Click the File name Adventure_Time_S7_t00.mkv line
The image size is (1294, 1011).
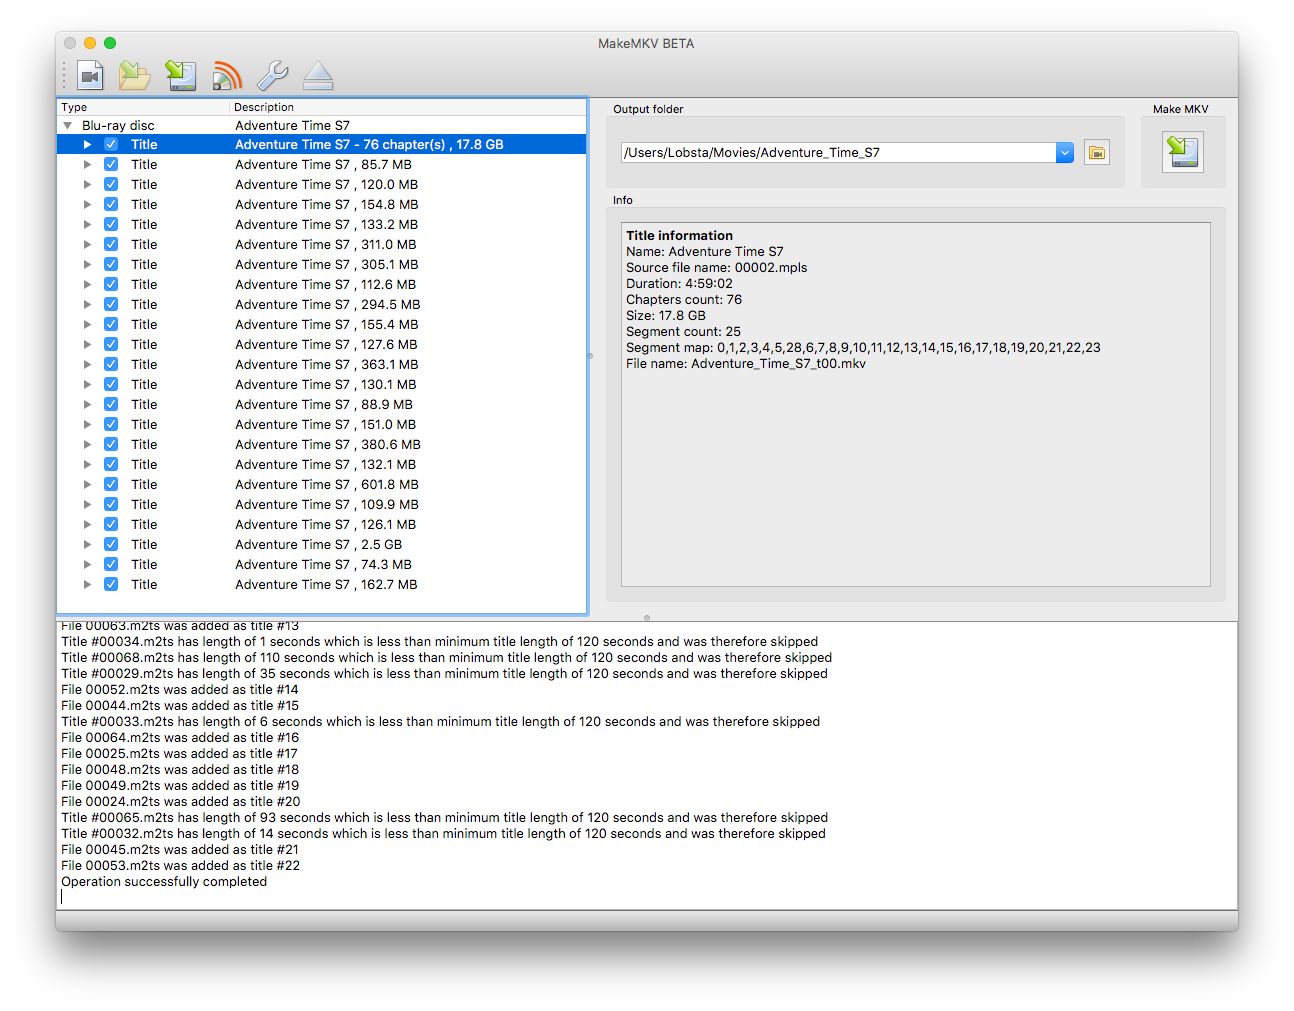coord(746,364)
